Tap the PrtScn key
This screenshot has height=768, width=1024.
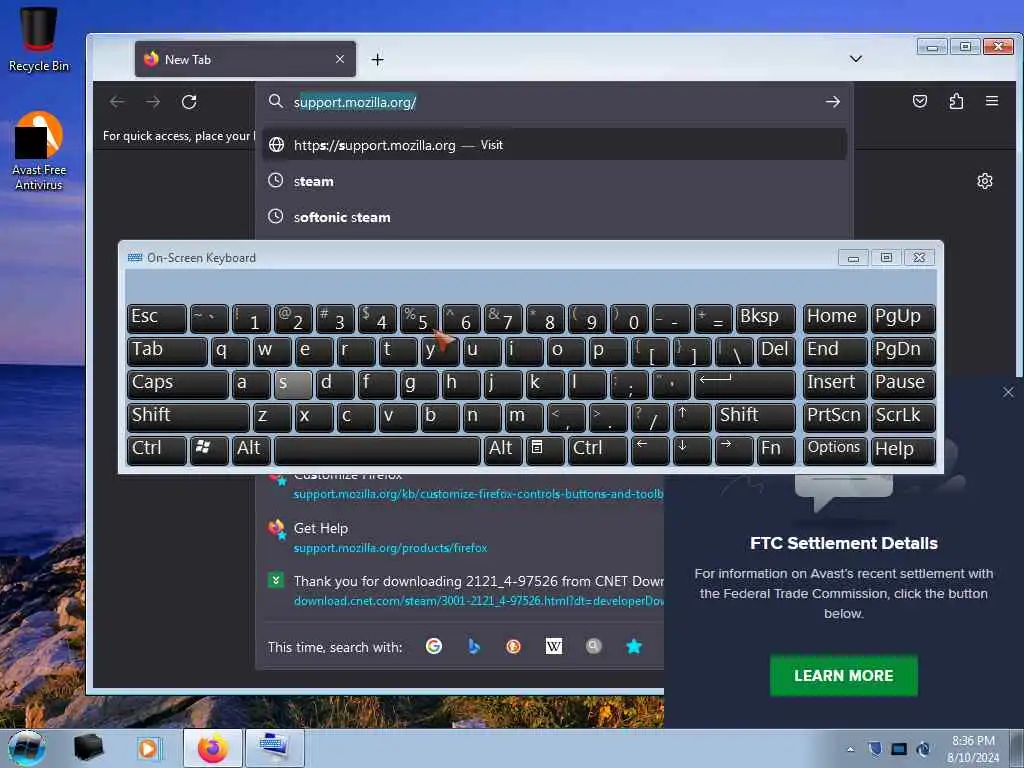coord(835,417)
